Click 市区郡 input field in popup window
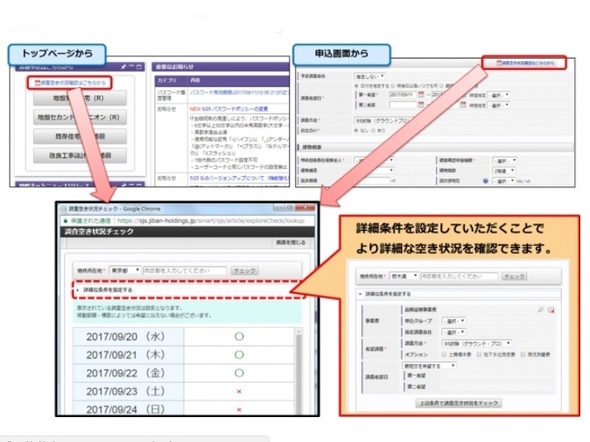Viewport: 590px width, 442px height. pos(185,270)
